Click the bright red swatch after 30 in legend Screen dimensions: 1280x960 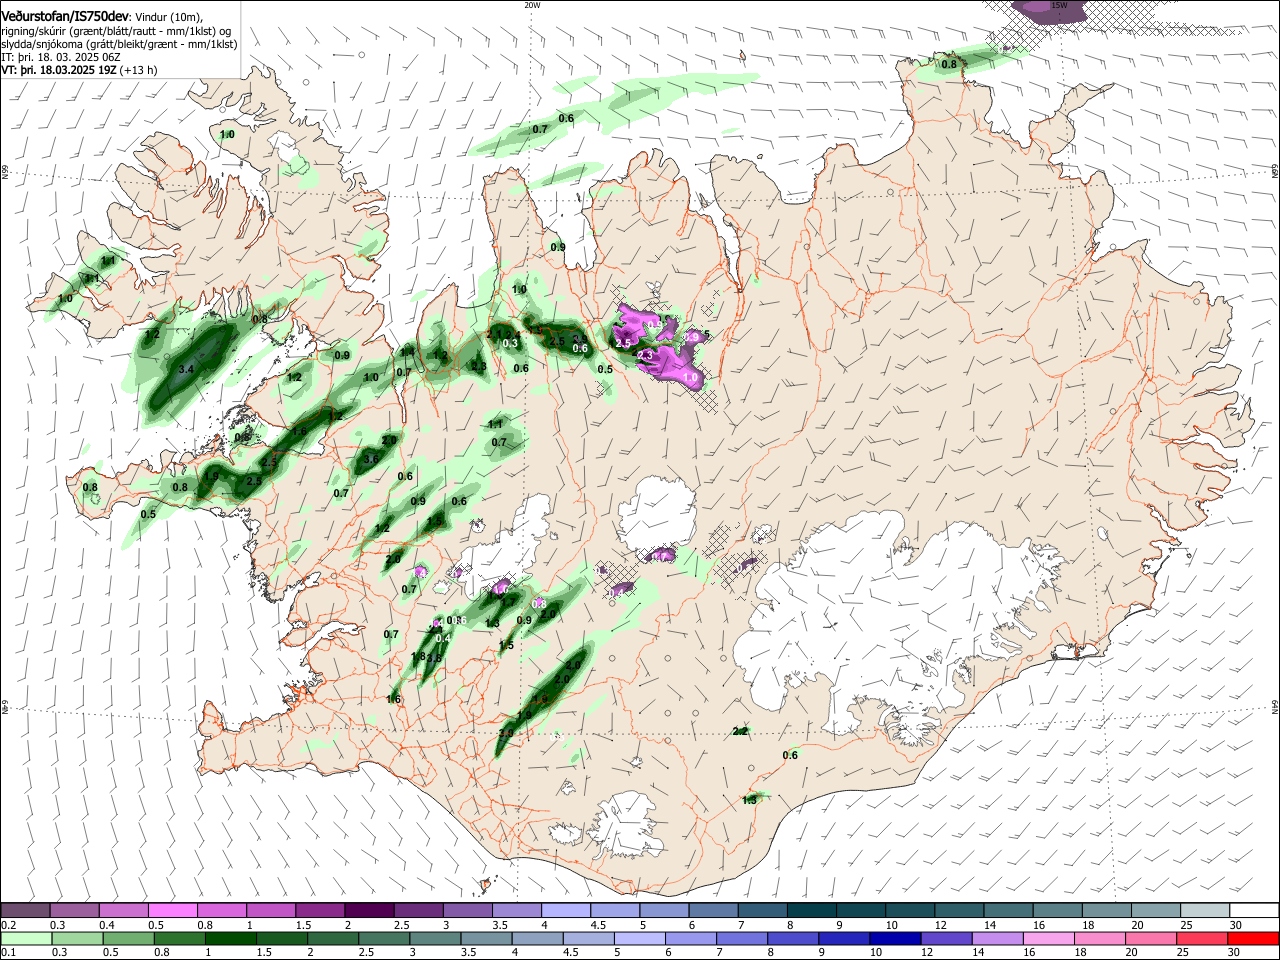point(1254,939)
